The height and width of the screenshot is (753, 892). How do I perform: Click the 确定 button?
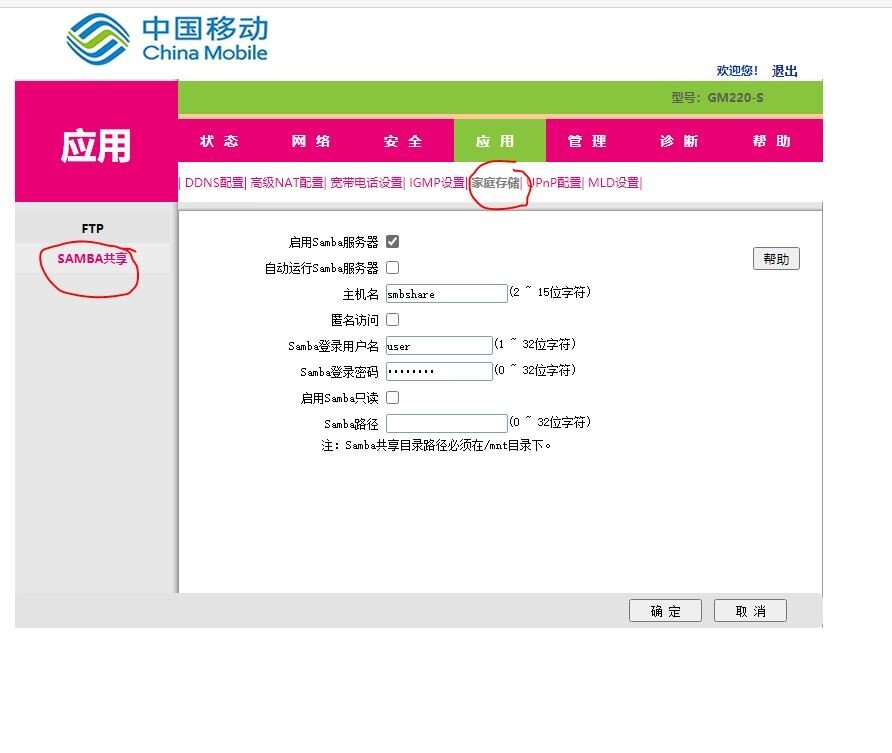point(665,611)
